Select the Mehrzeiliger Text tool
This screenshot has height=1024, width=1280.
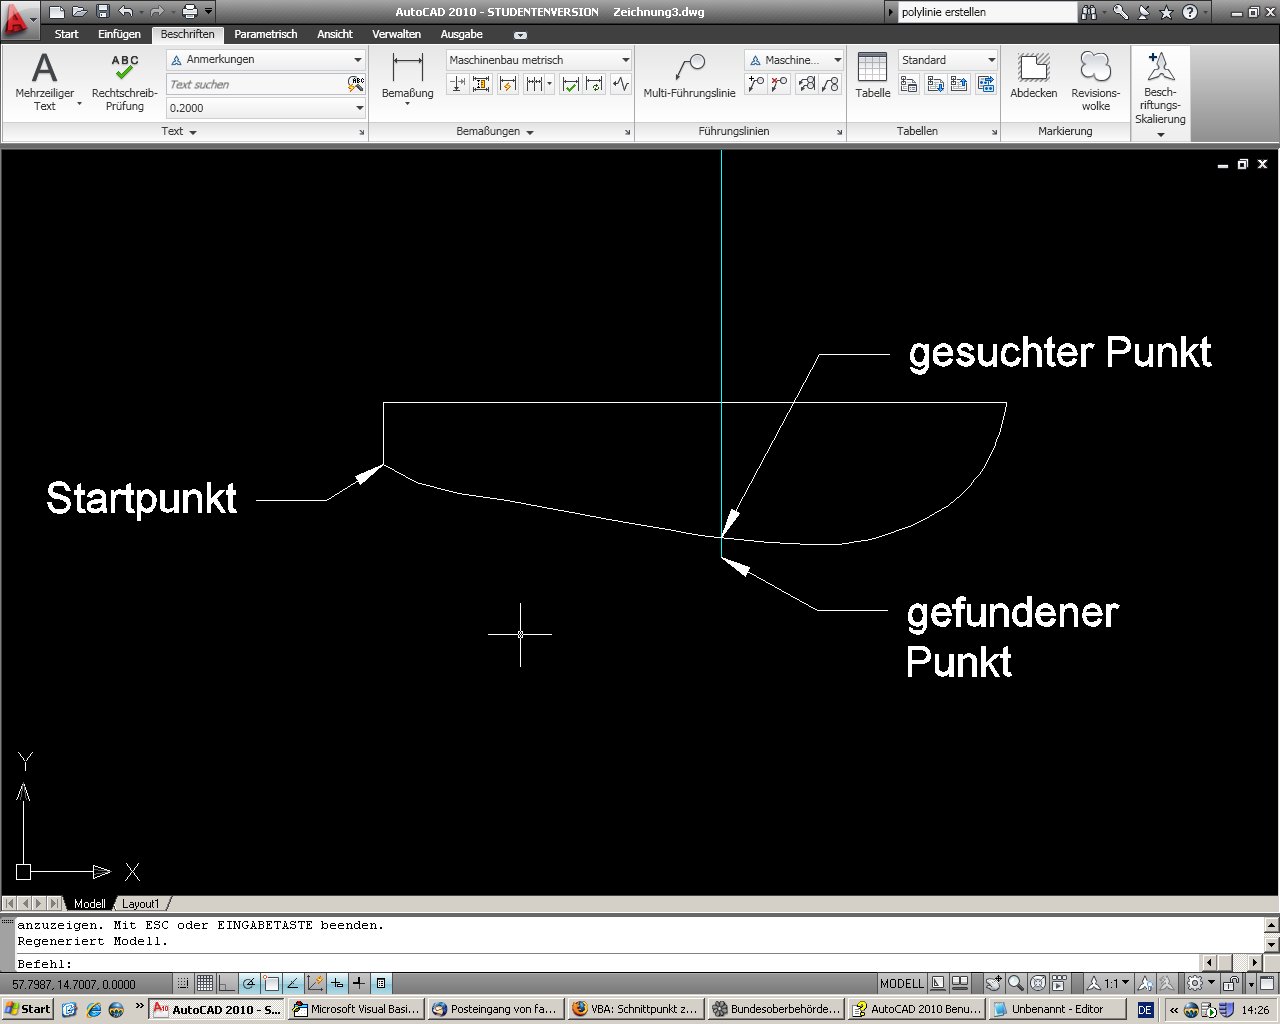45,82
